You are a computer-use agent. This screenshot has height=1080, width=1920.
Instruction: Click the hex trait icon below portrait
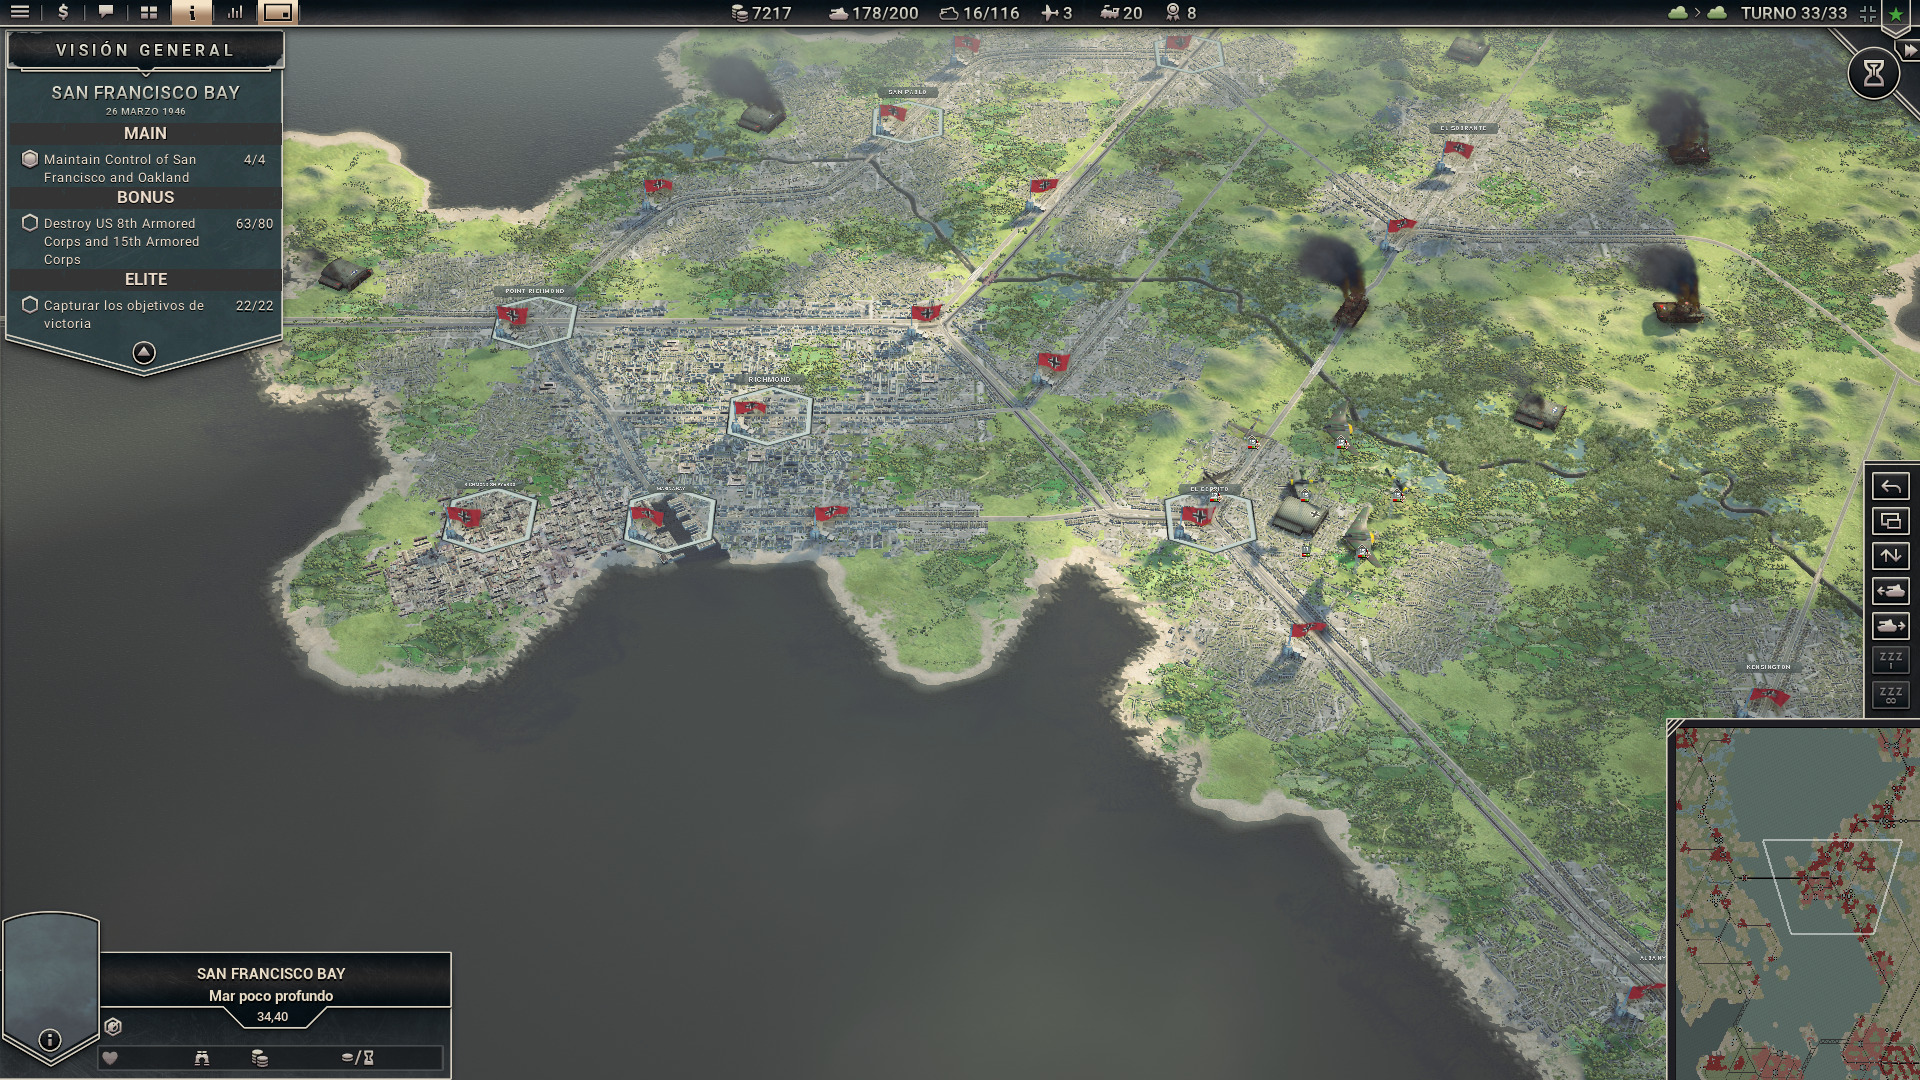(113, 1027)
